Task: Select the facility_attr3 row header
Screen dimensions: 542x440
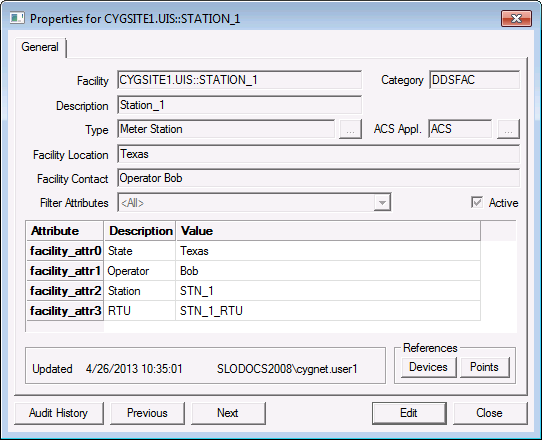Action: tap(65, 311)
